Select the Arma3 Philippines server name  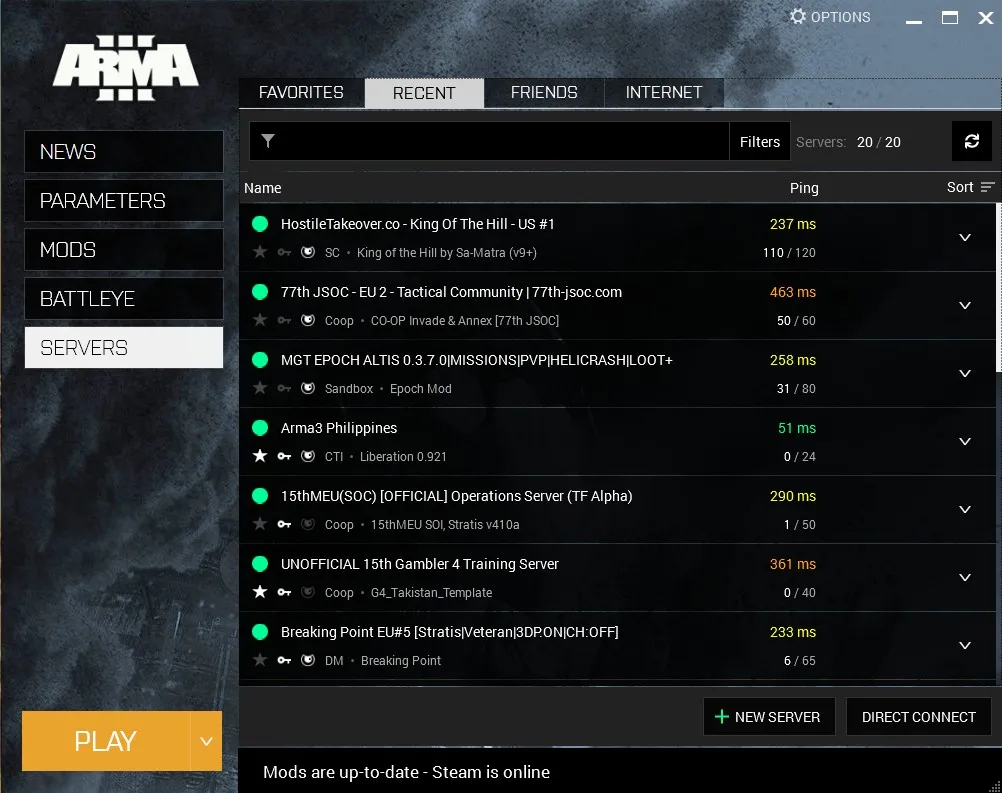click(339, 428)
